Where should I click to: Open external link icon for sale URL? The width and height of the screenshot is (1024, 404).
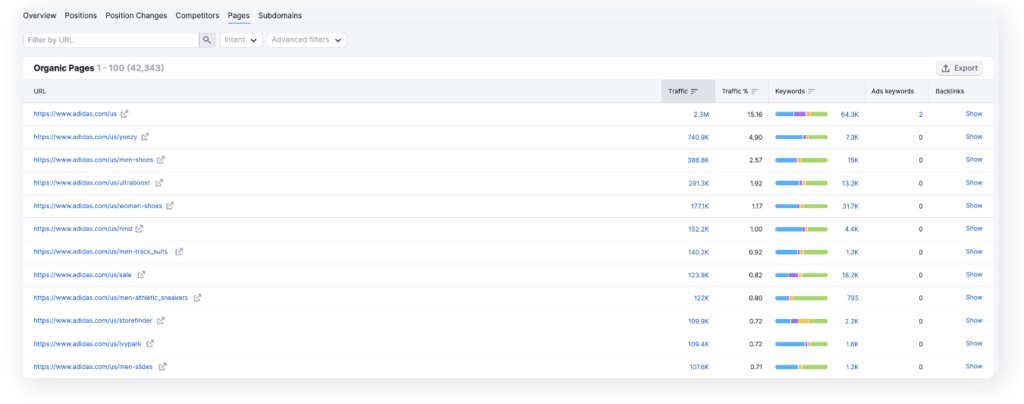pos(141,275)
